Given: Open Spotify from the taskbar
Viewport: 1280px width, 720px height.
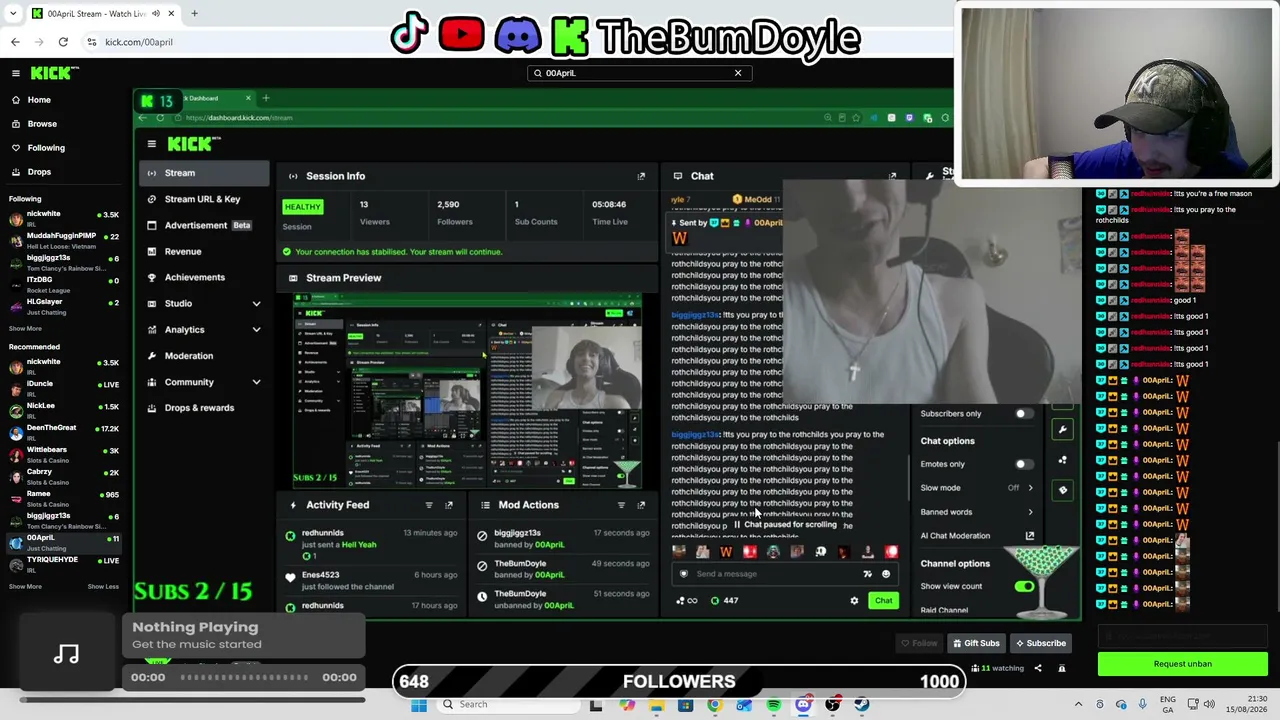Looking at the screenshot, I should coord(774,705).
